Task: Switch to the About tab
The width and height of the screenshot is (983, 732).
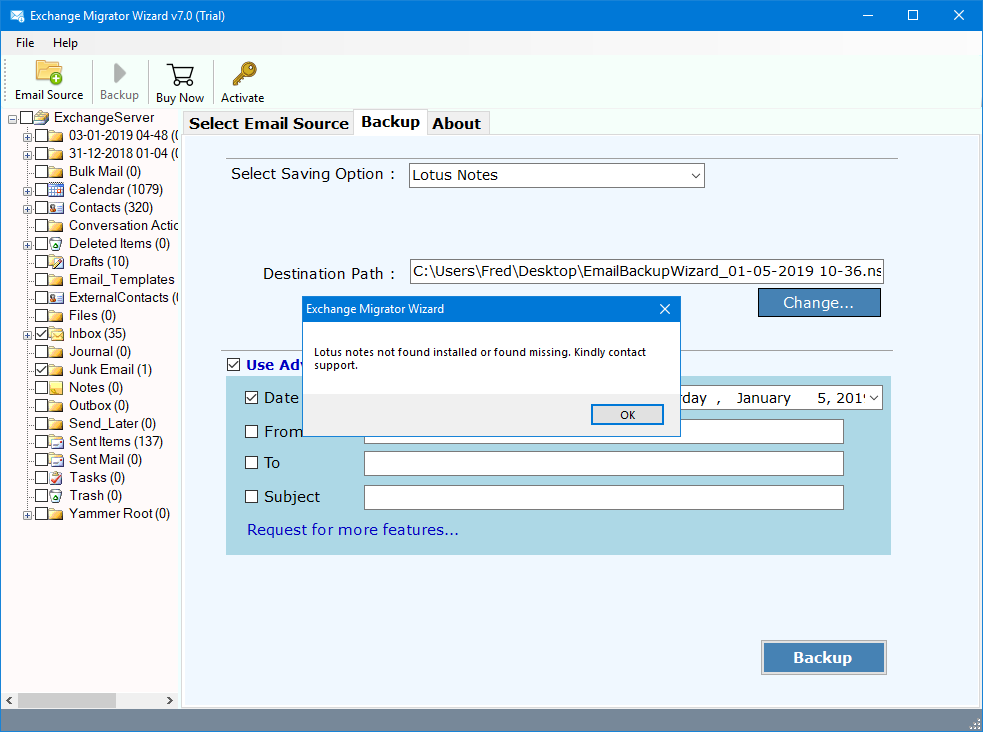Action: pos(456,123)
